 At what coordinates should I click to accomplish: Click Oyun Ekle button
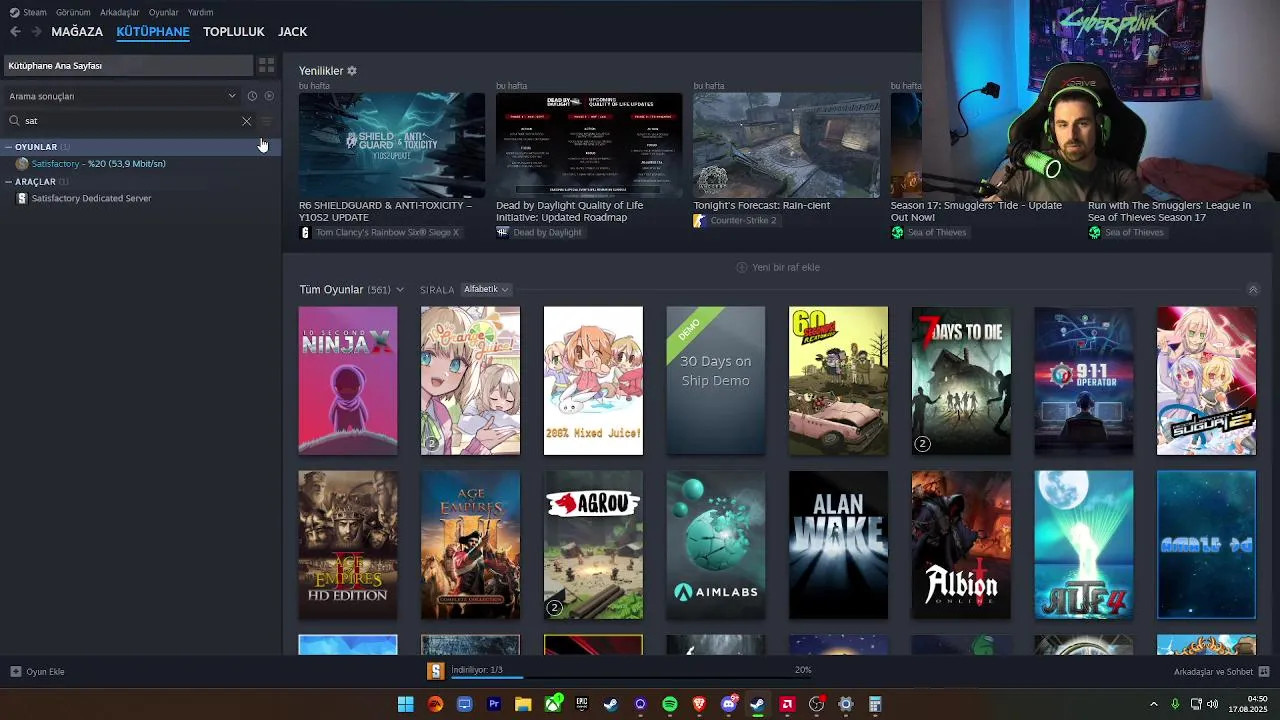point(38,672)
